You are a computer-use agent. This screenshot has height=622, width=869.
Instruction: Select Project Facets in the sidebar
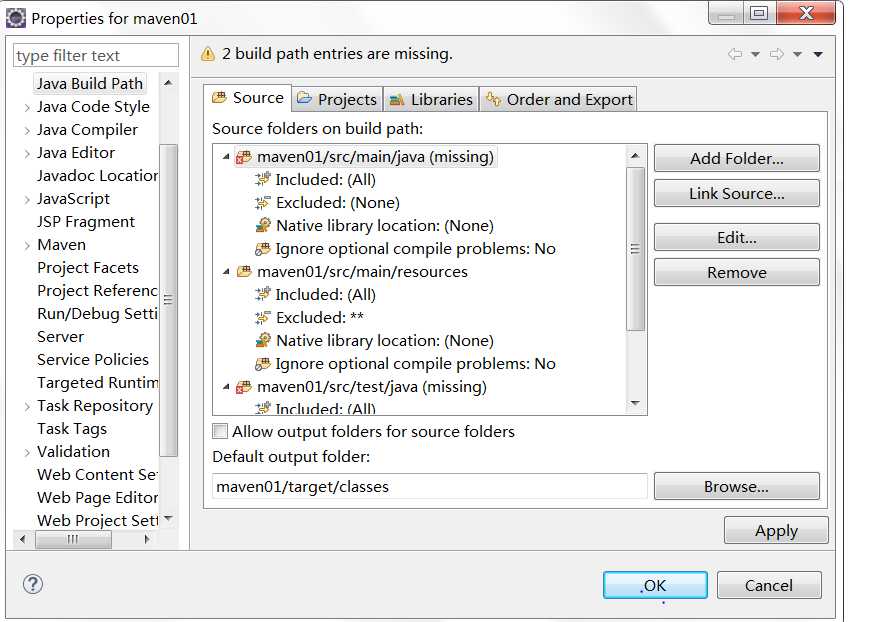click(88, 268)
